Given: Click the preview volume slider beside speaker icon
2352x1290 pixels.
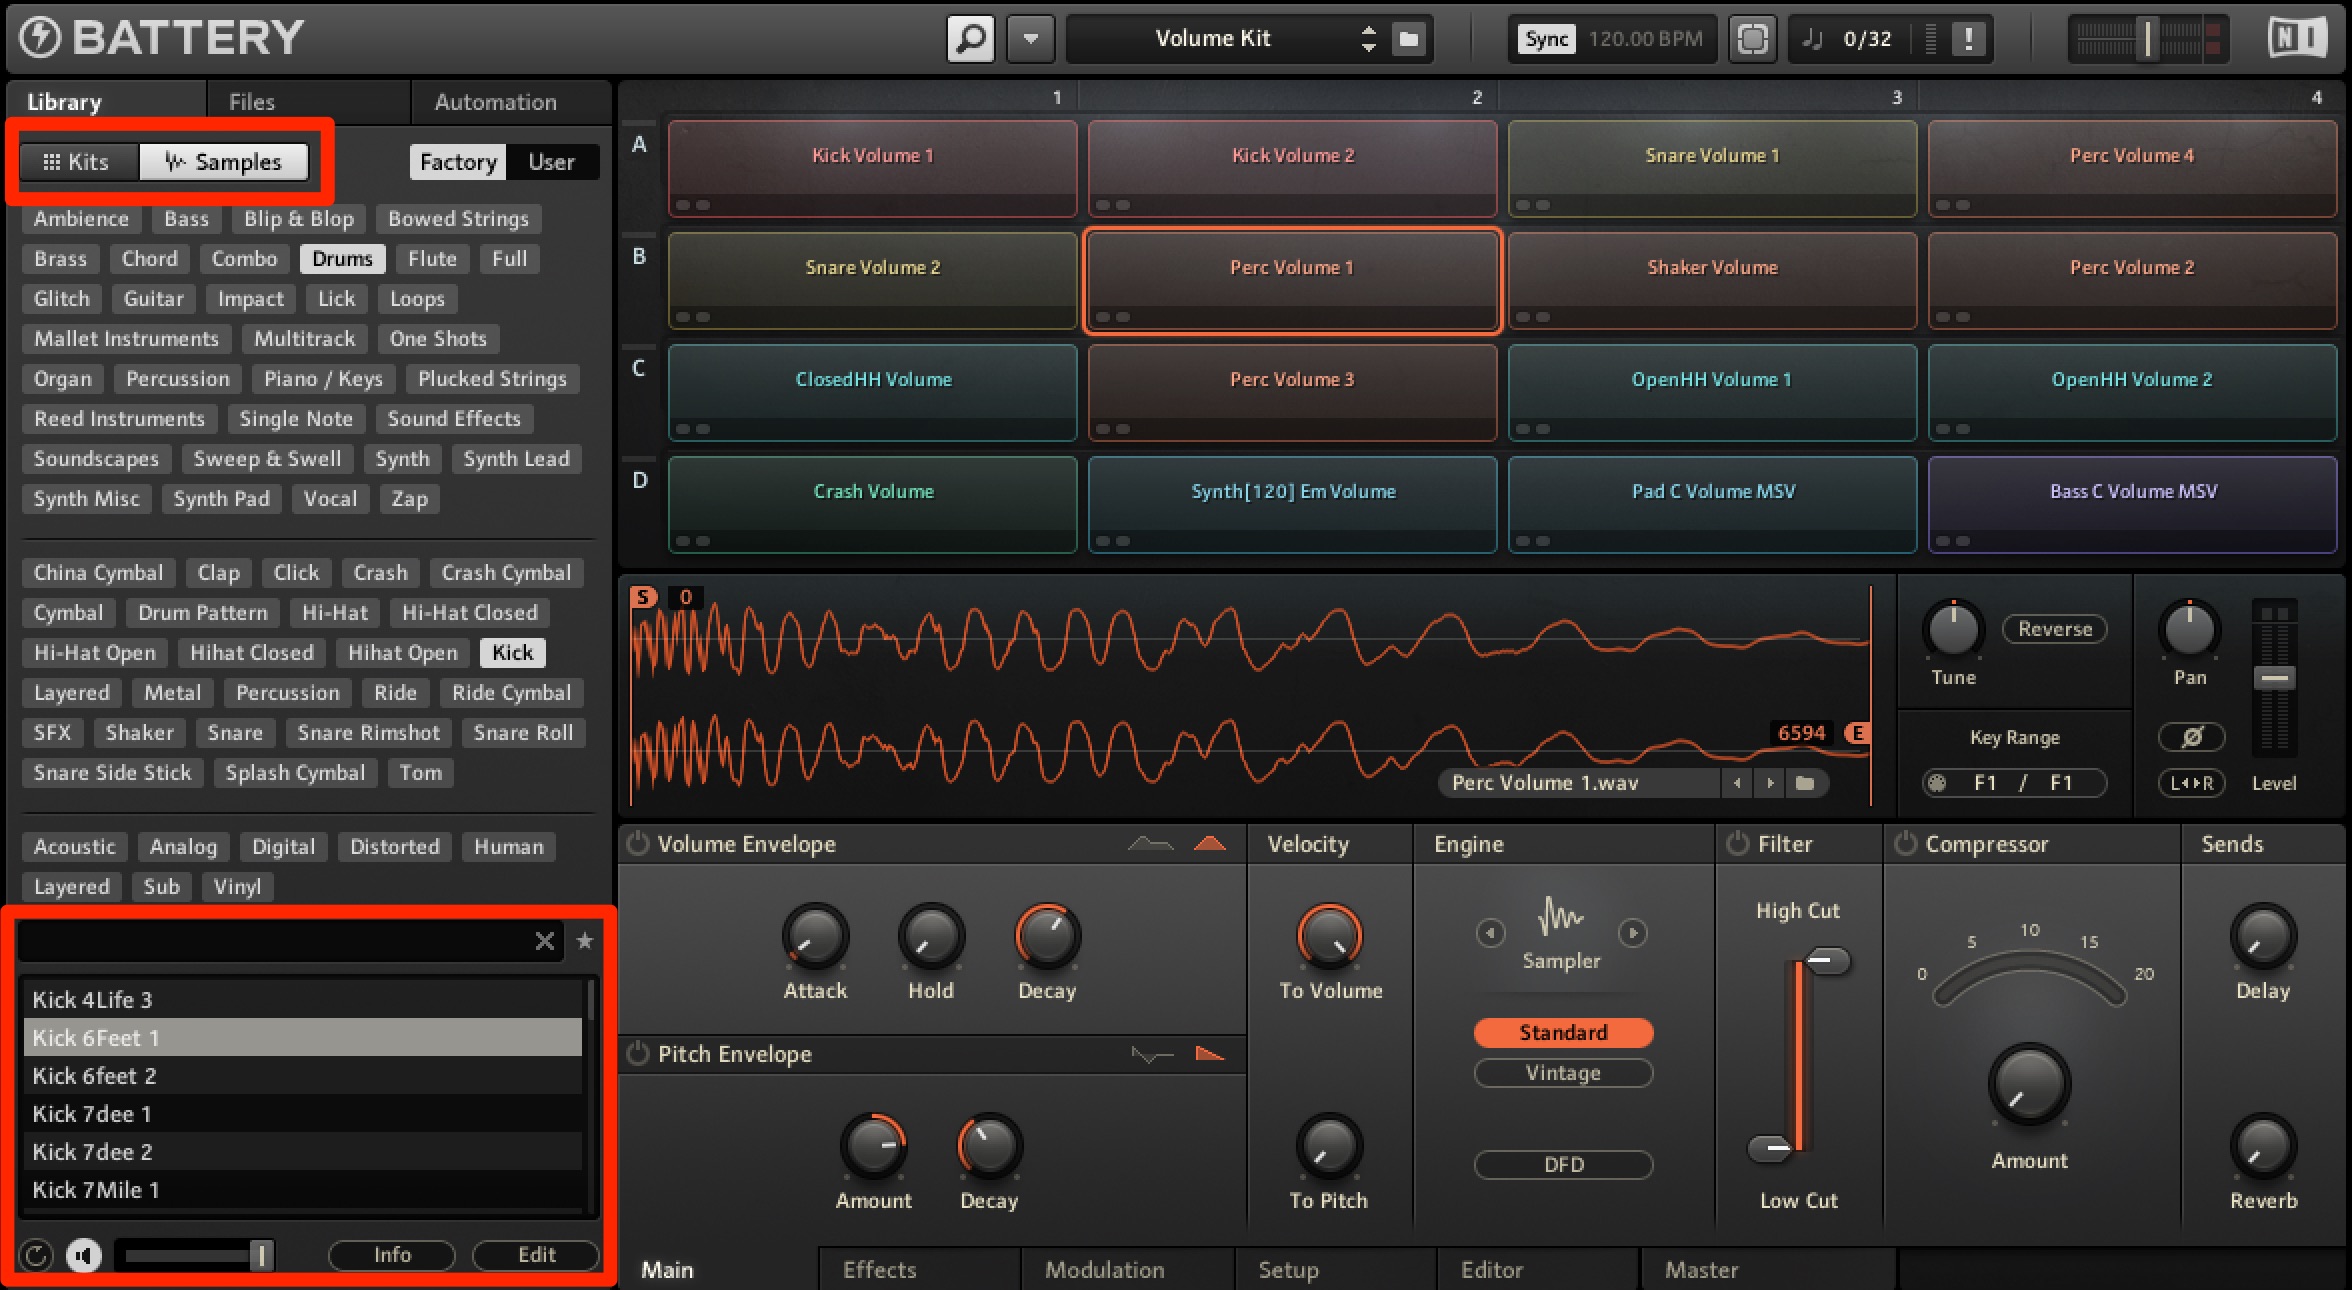Looking at the screenshot, I should pyautogui.click(x=194, y=1255).
